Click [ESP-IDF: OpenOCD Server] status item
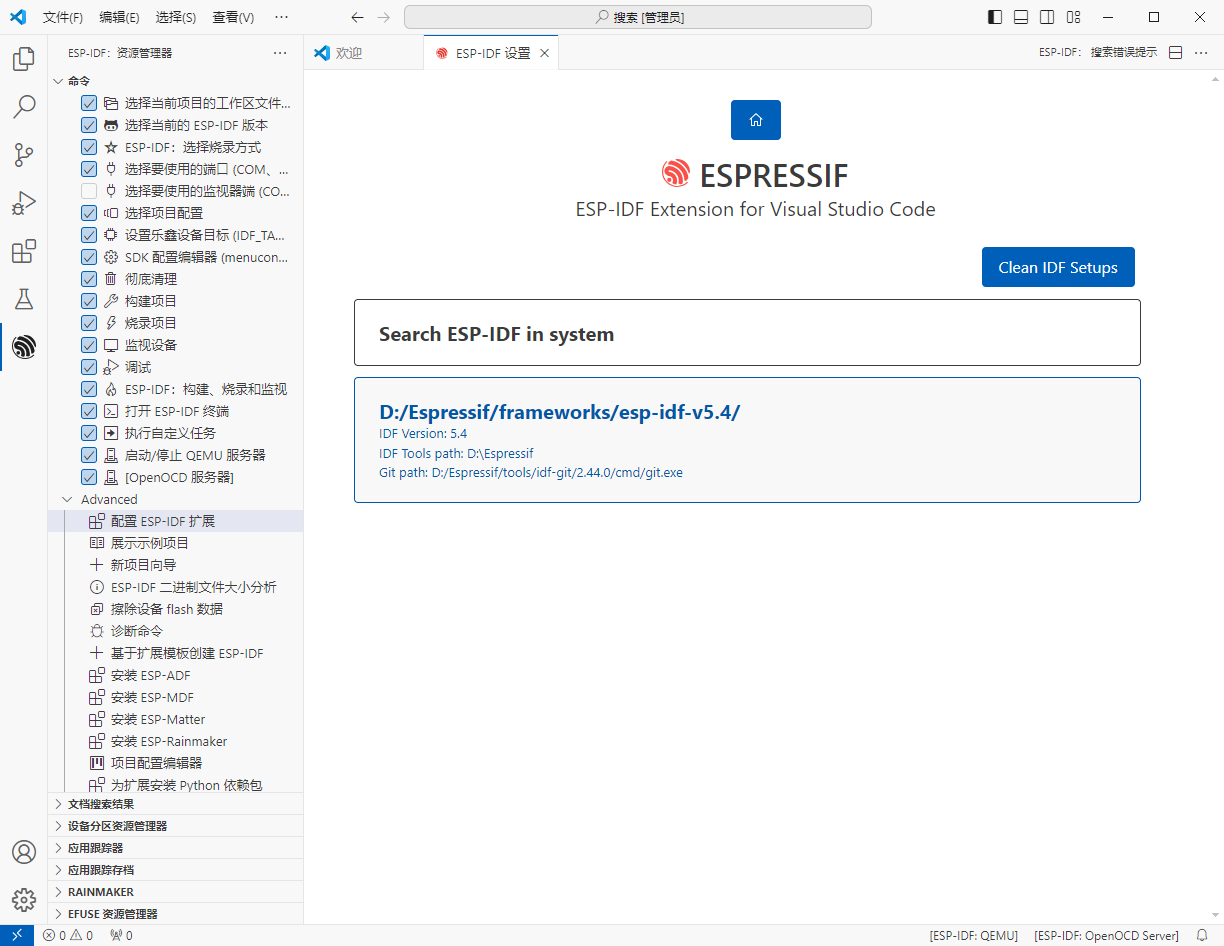This screenshot has height=946, width=1224. coord(1106,936)
